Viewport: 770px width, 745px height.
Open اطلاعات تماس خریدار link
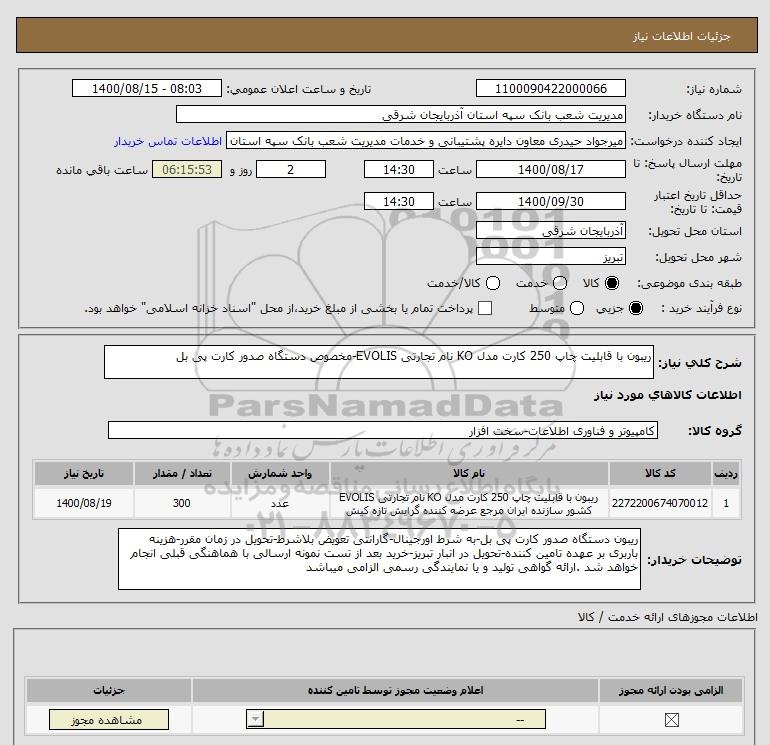(x=168, y=141)
